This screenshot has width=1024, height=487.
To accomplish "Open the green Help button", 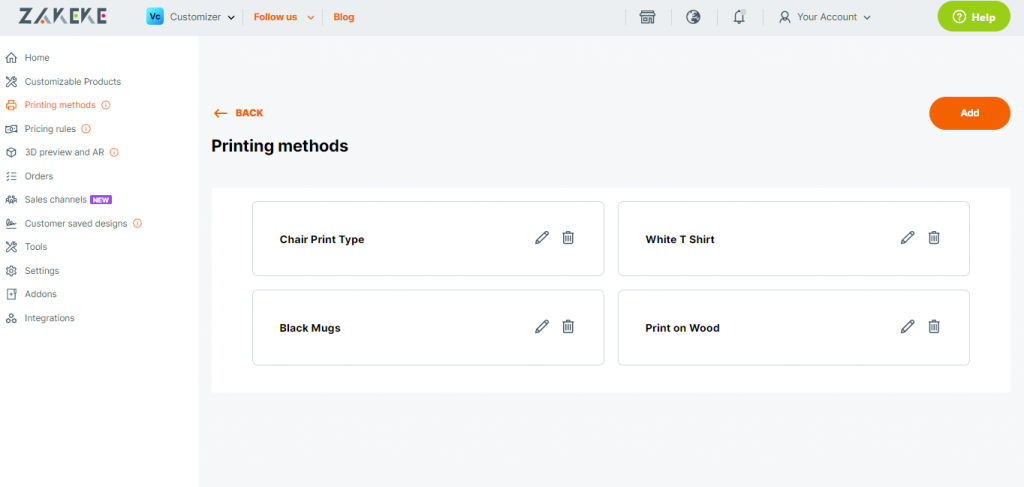I will point(974,17).
